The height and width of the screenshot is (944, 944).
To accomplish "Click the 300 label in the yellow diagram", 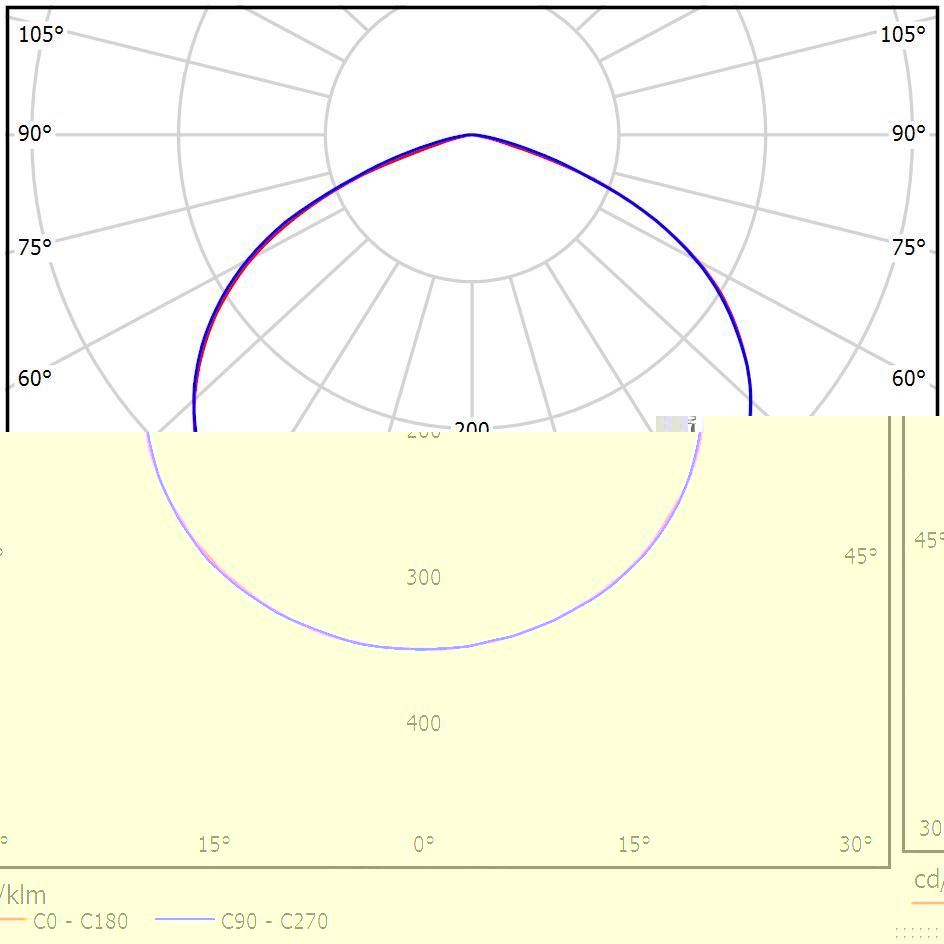I will [423, 577].
